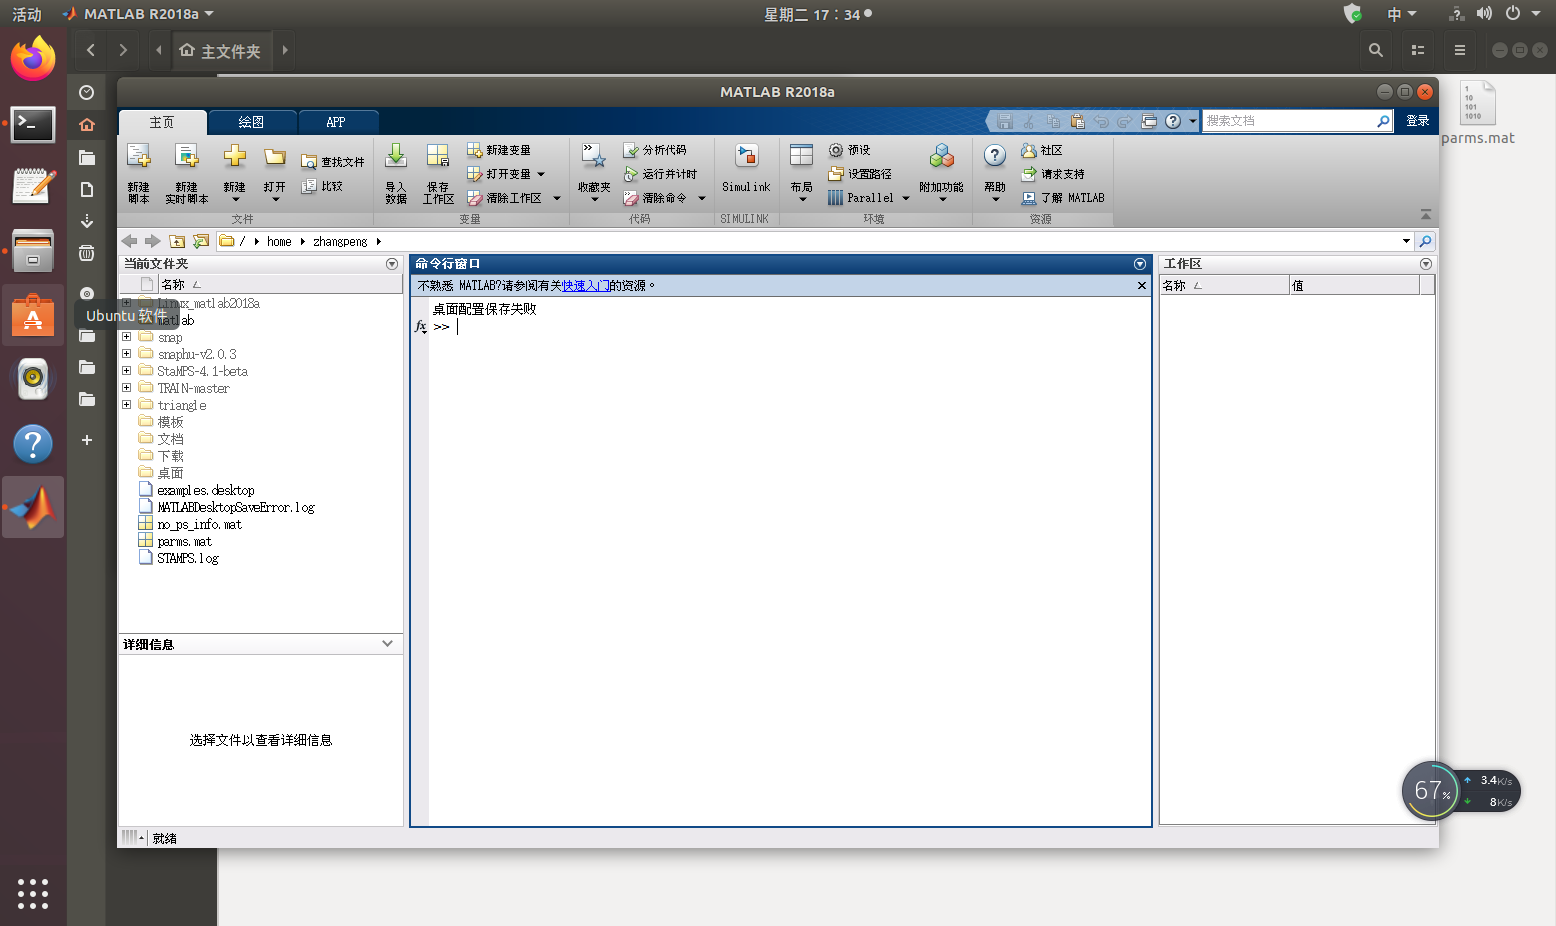Click the browse for folder icon
Viewport: 1556px width, 926px height.
coord(201,241)
